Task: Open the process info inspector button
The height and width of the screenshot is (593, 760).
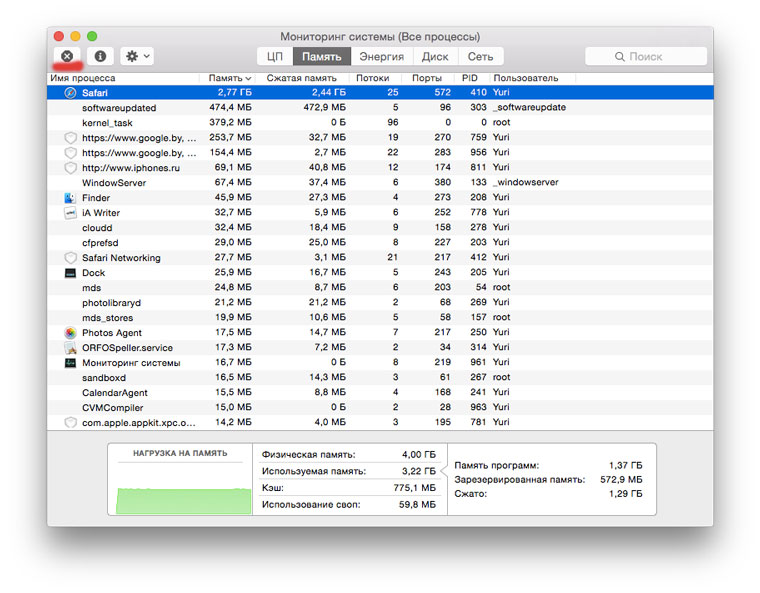Action: point(100,57)
